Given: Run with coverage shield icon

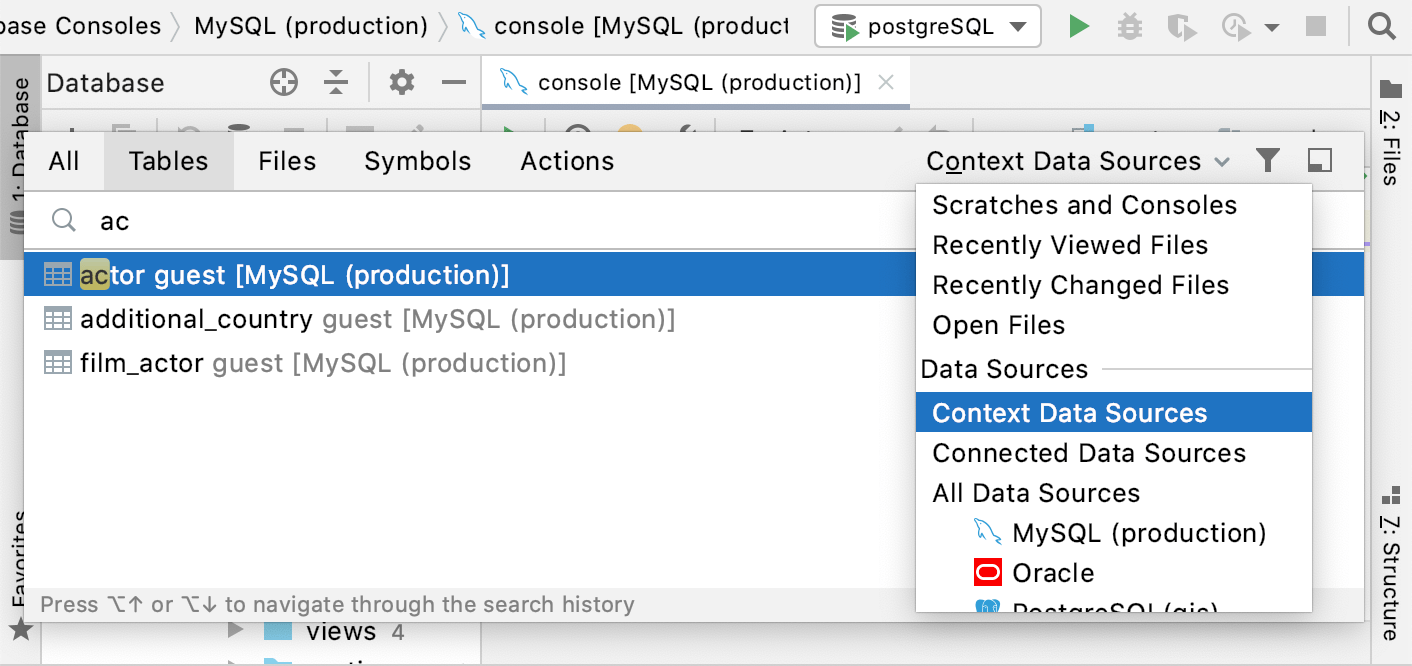Looking at the screenshot, I should (x=1181, y=27).
